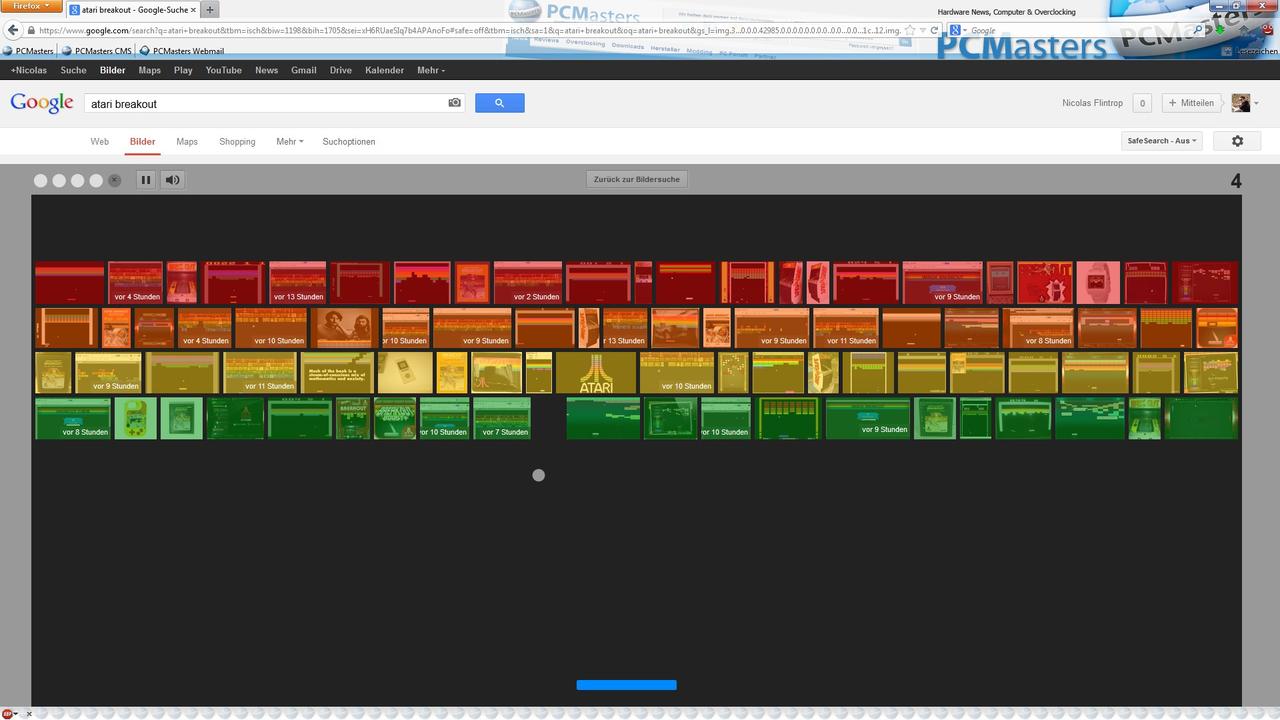
Task: Click the home icon in Firefox toolbar
Action: point(1246,31)
